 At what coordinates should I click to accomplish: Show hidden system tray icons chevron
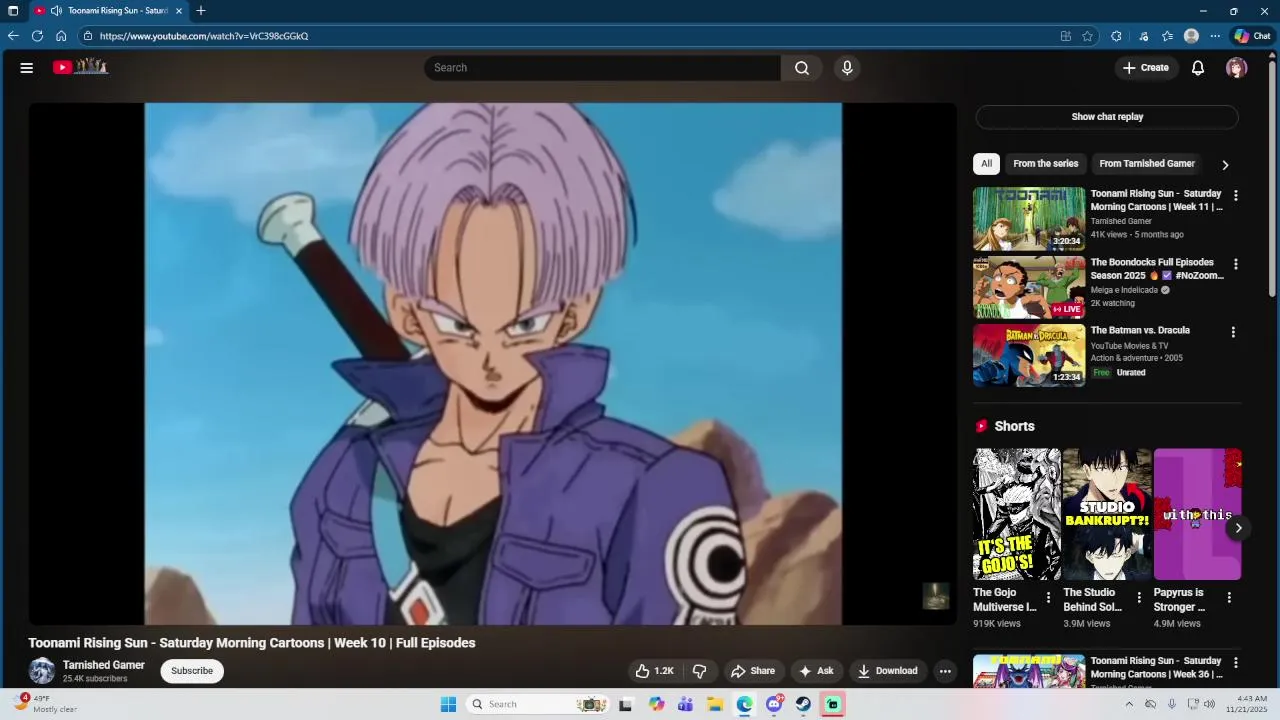pyautogui.click(x=1129, y=704)
